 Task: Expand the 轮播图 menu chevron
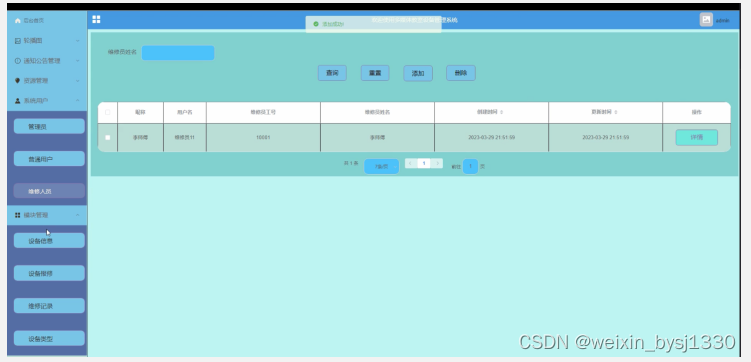tap(78, 41)
